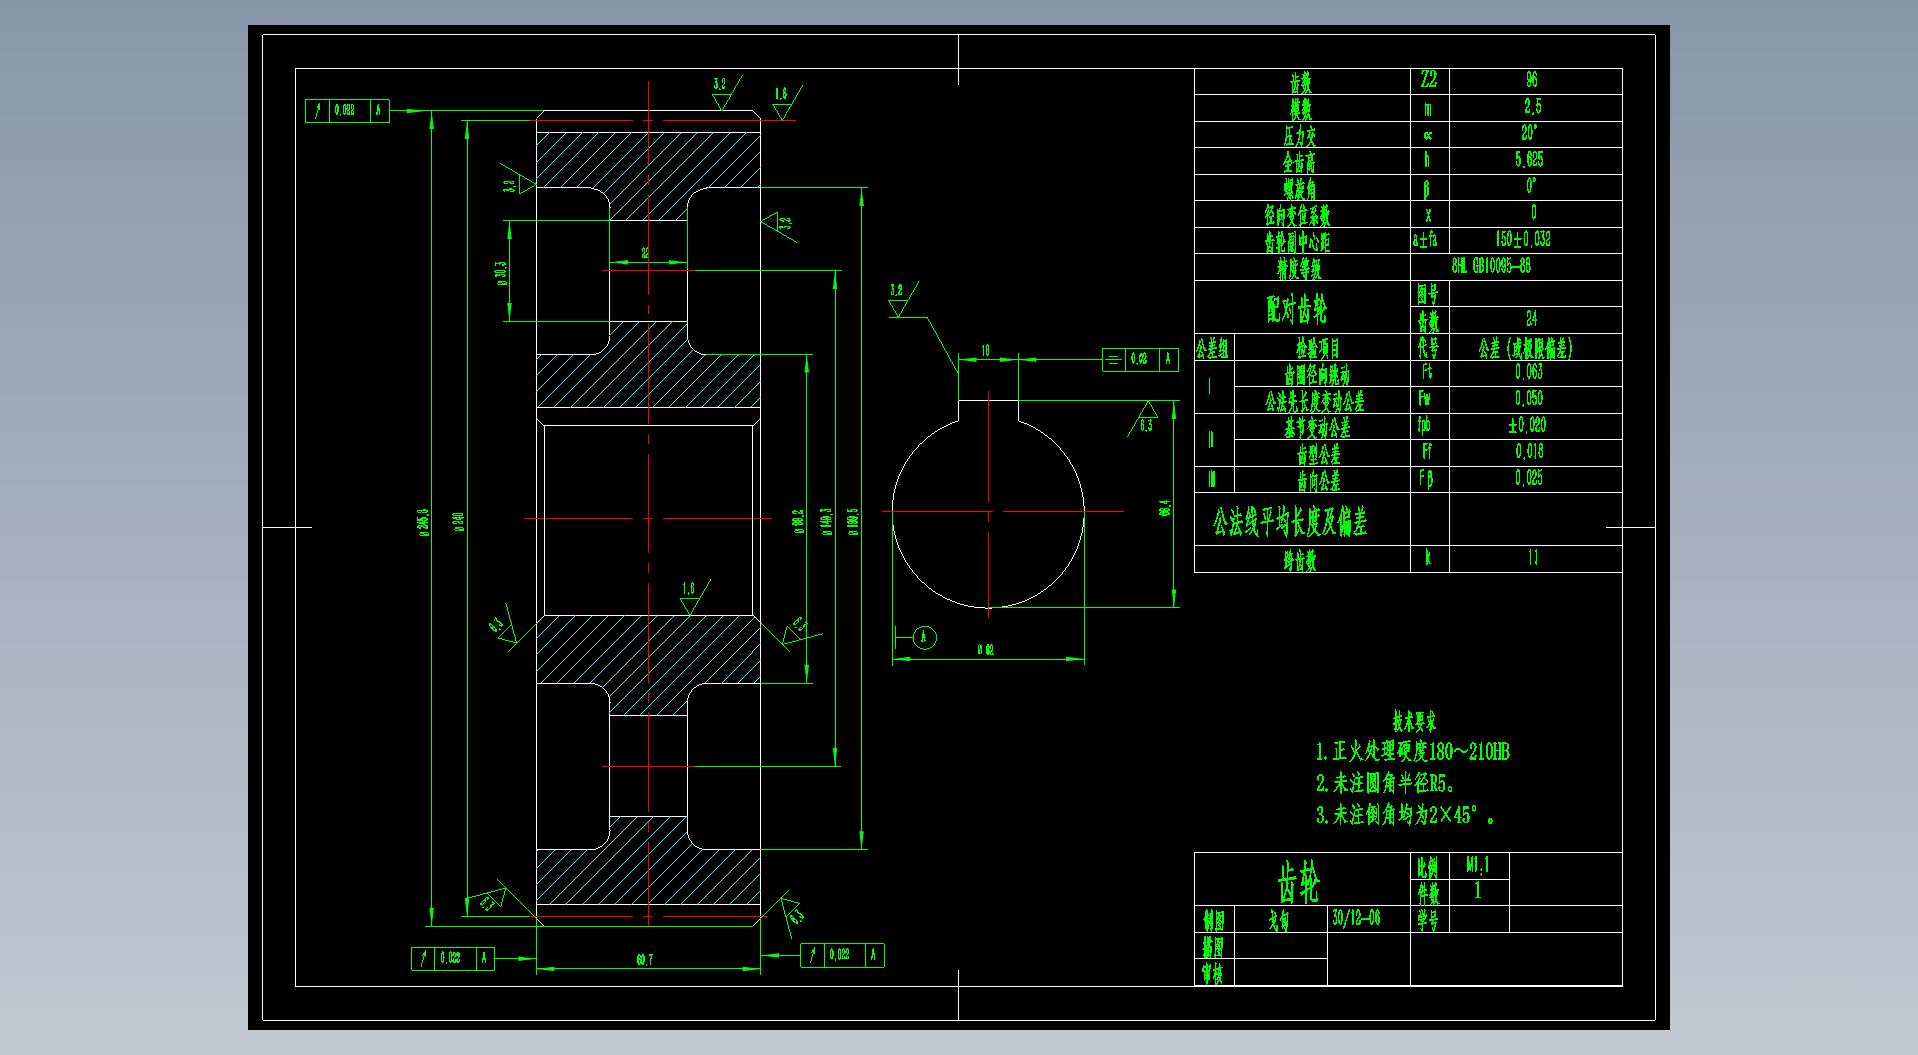
Task: Click the tooth count value '96'
Action: 1531,80
